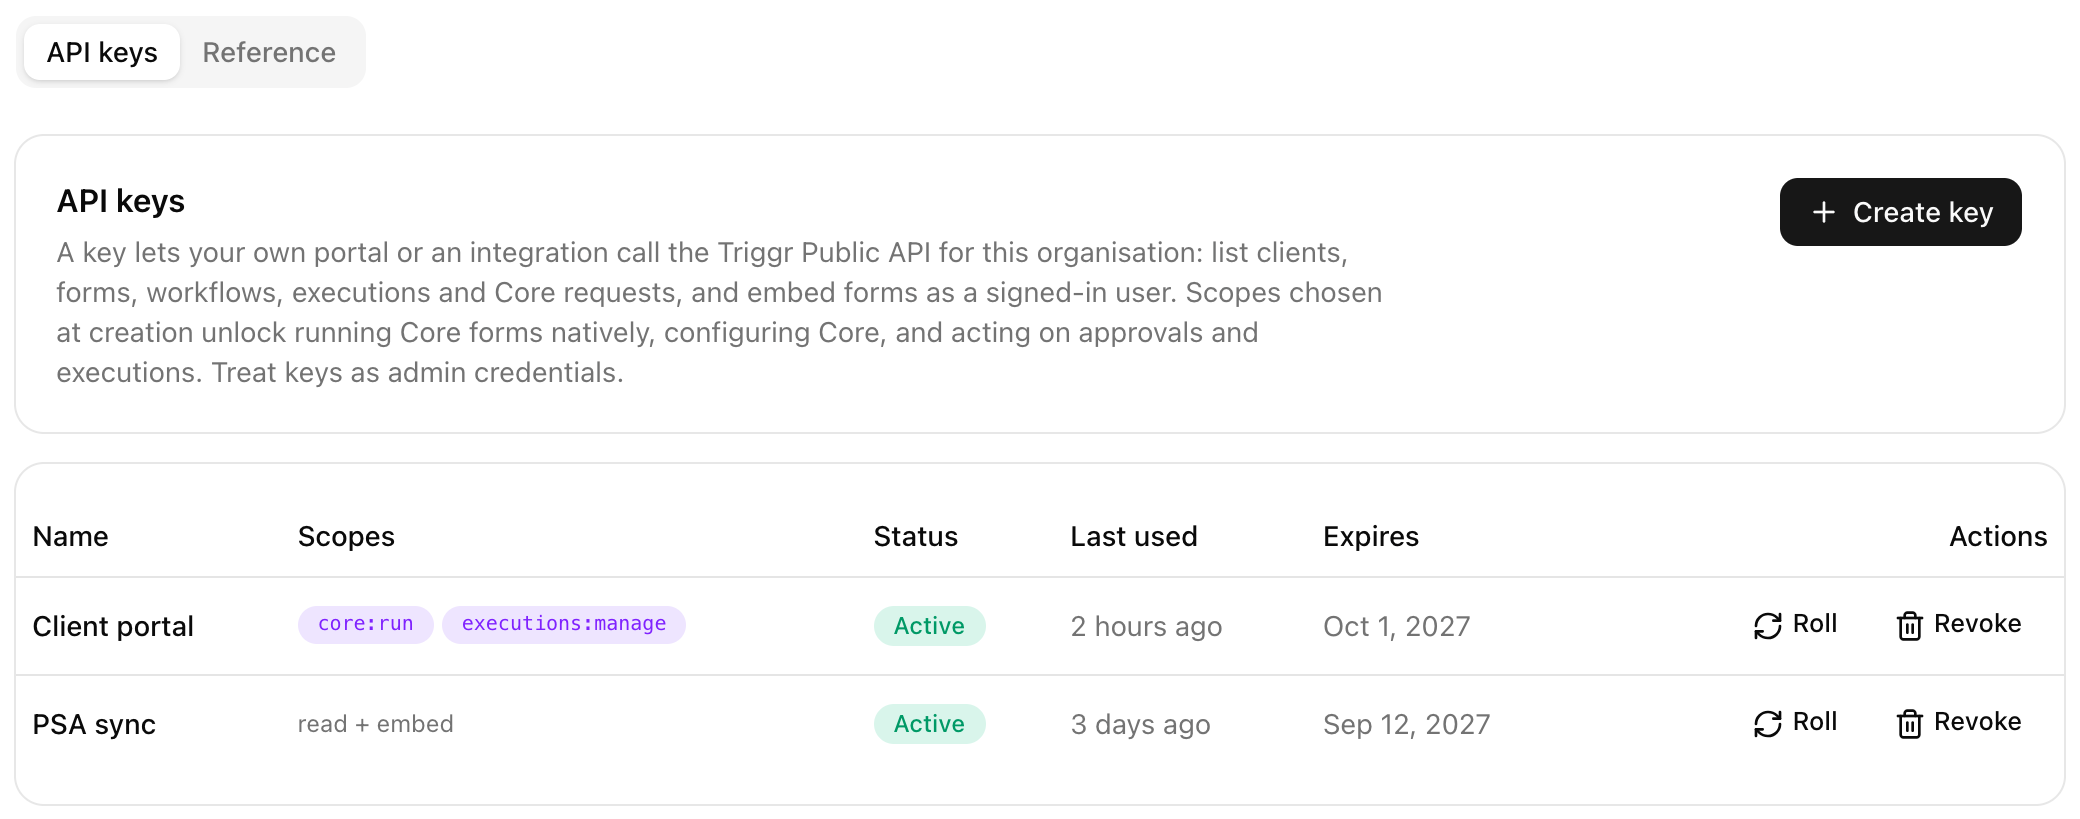Click the Active status badge for PSA sync

pyautogui.click(x=929, y=724)
